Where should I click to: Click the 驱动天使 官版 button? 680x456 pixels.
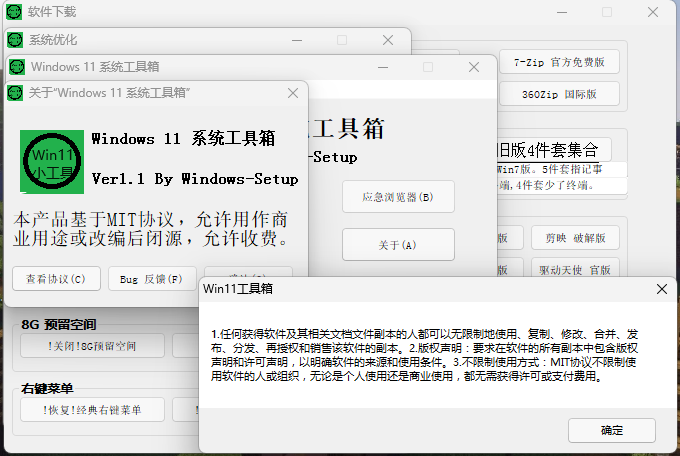575,269
